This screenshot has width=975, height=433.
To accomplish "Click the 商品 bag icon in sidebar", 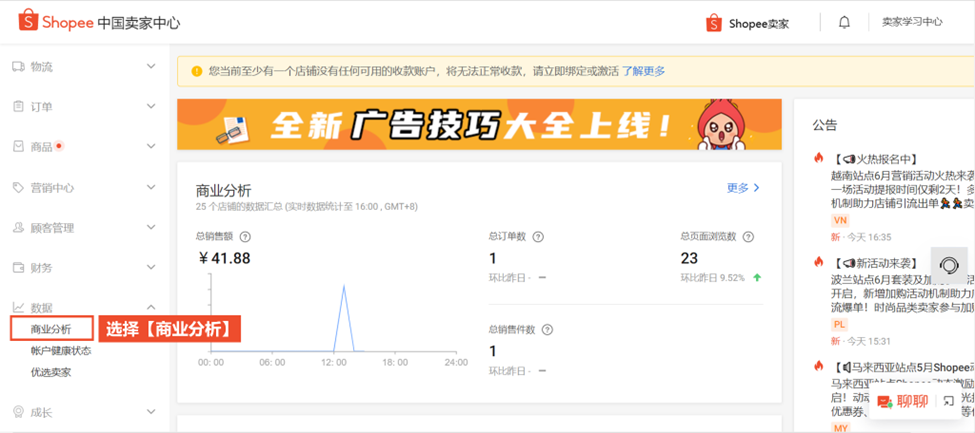I will point(19,146).
